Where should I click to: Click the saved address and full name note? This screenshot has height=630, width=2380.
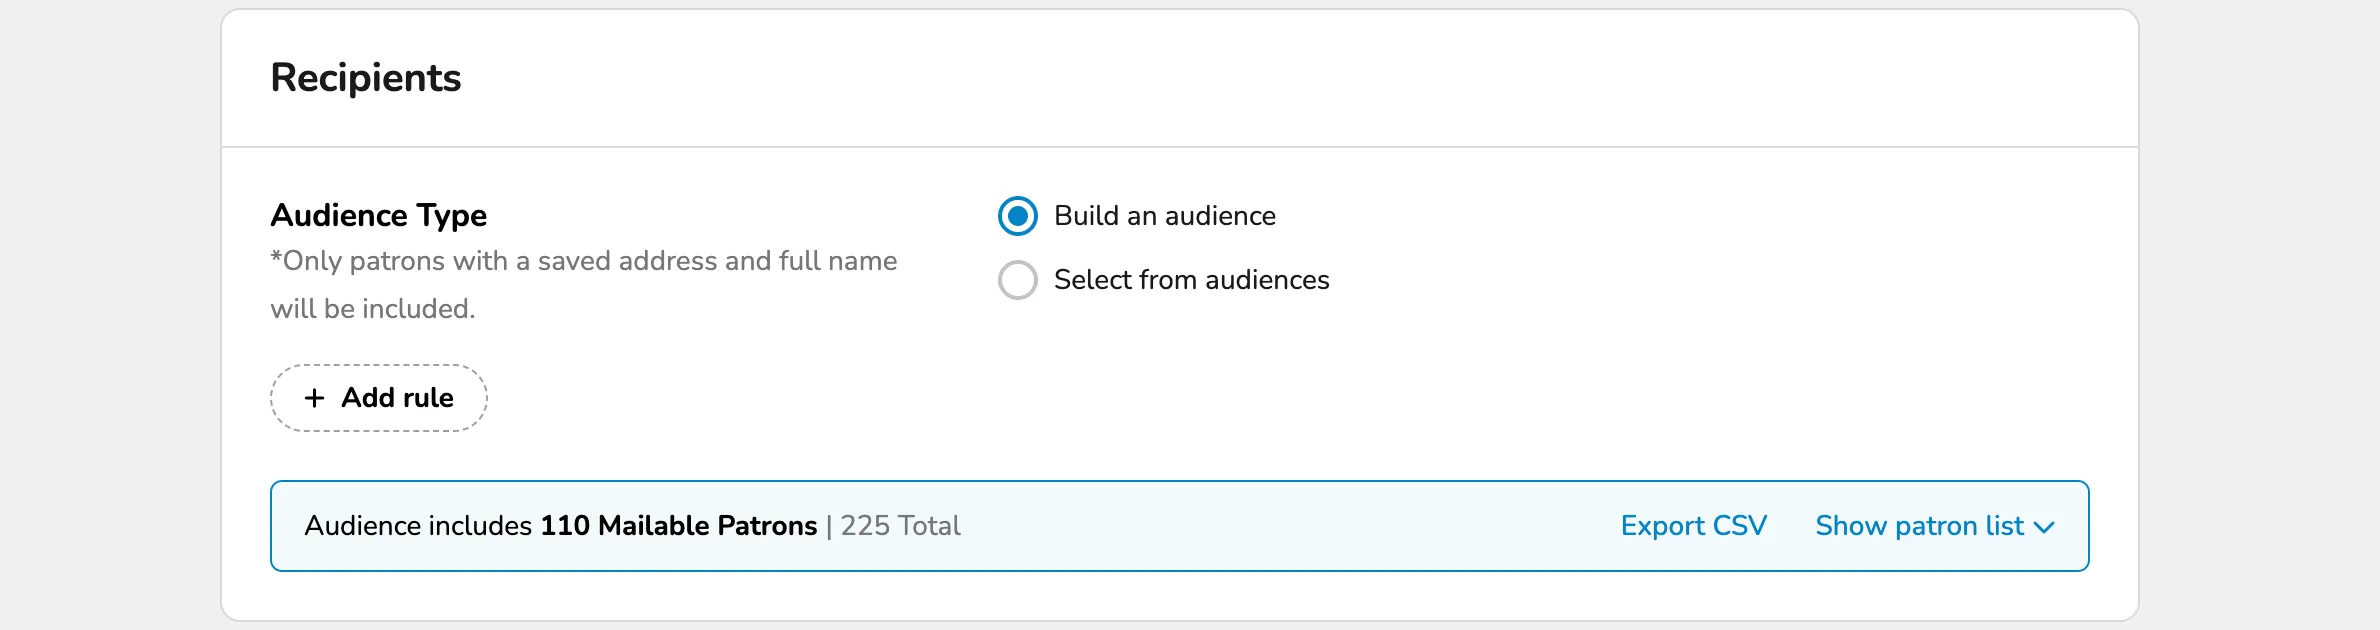click(x=584, y=285)
